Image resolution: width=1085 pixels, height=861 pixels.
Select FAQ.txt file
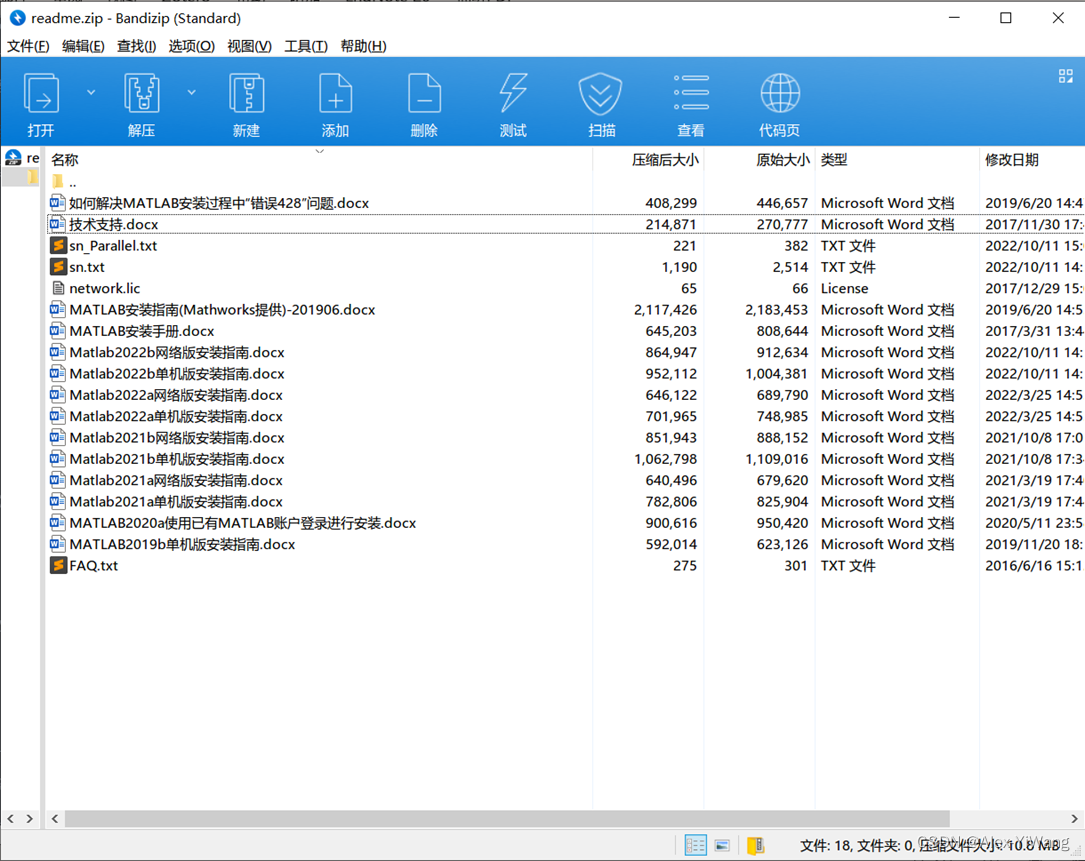coord(93,566)
